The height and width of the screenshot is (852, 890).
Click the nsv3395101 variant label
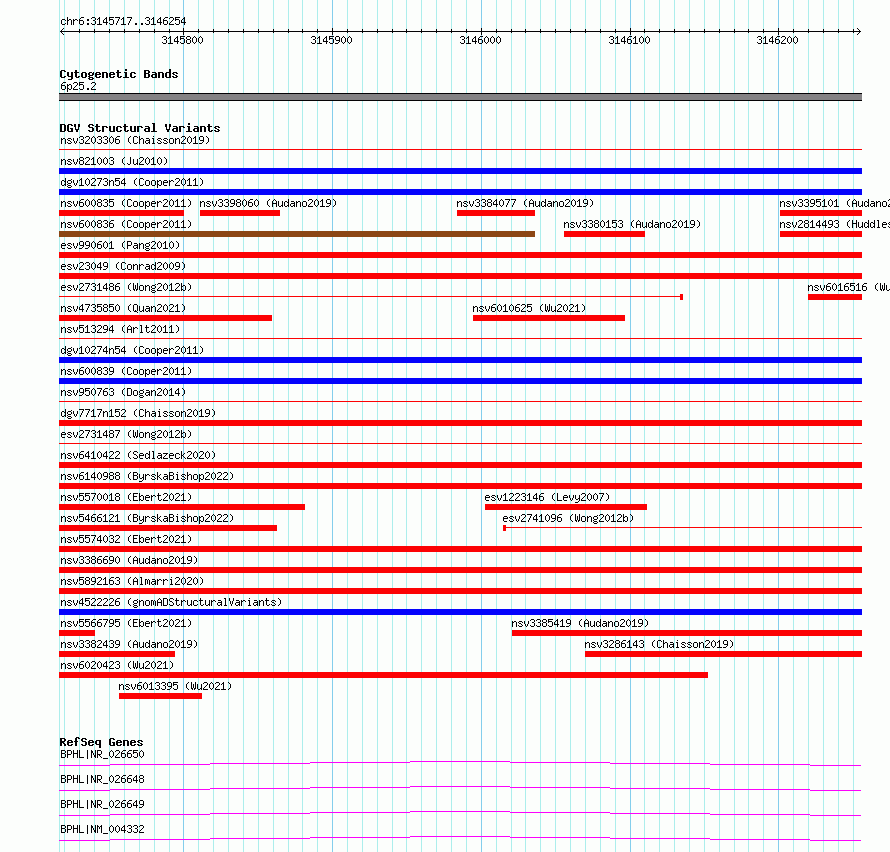[834, 203]
